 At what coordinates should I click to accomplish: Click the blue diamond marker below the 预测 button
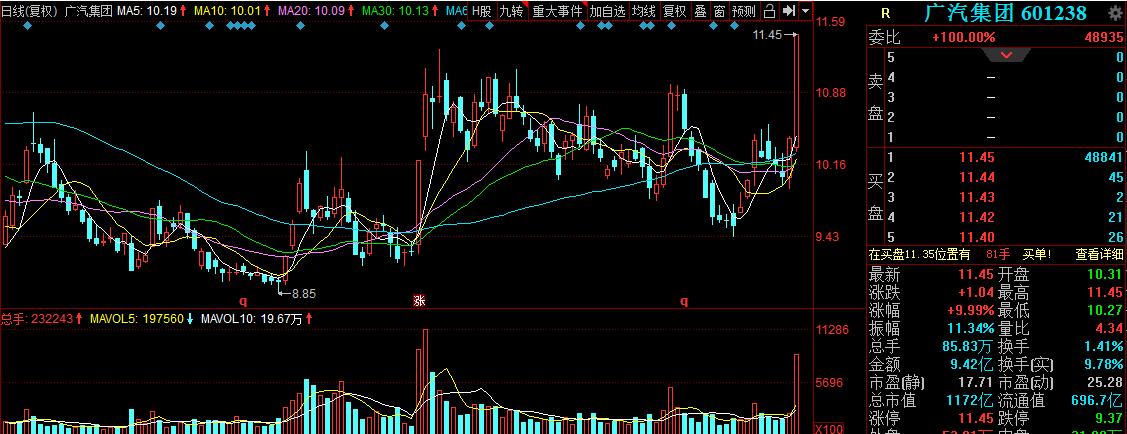[734, 27]
